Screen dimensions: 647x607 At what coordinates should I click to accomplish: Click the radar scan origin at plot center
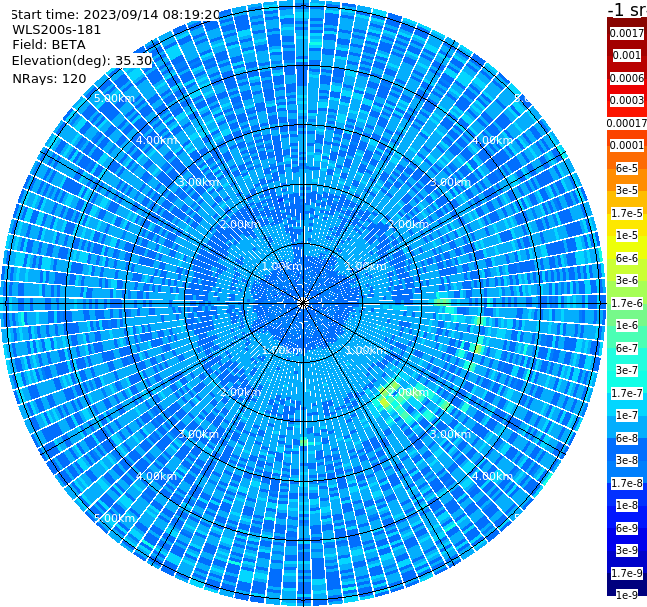303,304
